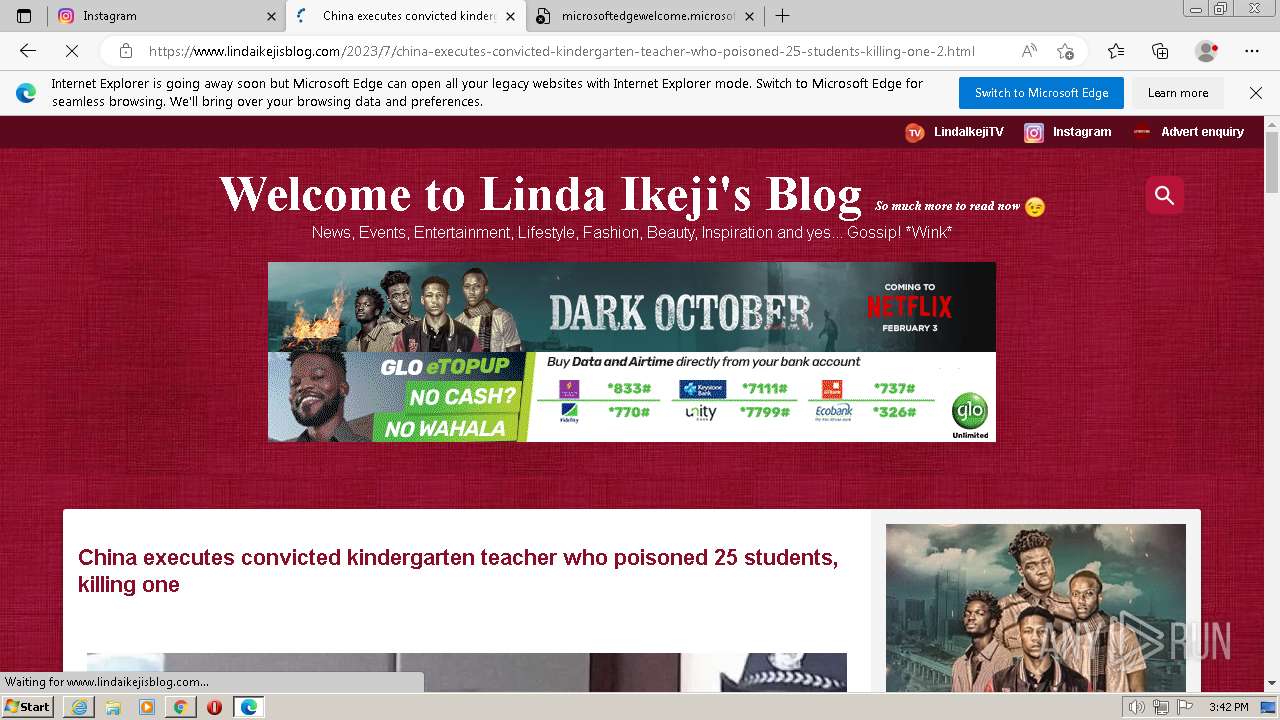The image size is (1280, 720).
Task: View site information lock icon
Action: 125,51
